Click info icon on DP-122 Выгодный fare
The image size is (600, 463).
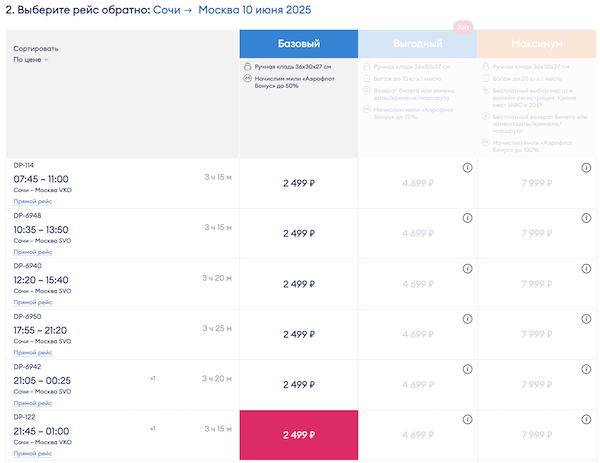pos(467,418)
